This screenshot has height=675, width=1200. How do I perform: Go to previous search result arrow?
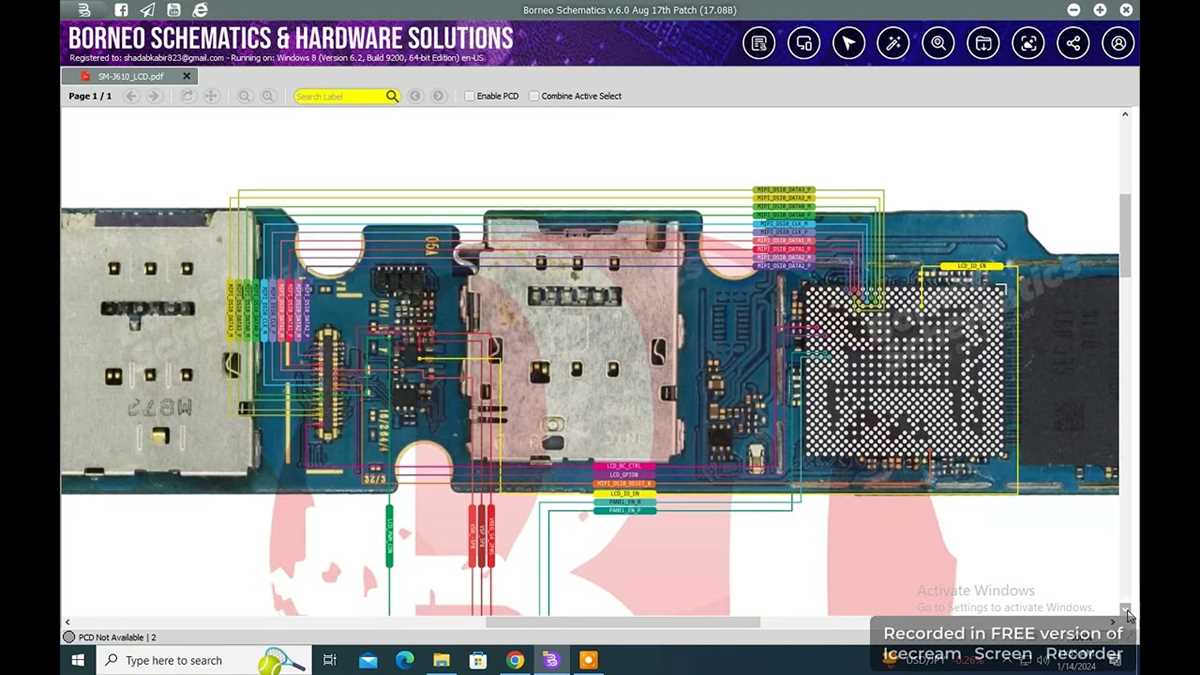pos(415,96)
